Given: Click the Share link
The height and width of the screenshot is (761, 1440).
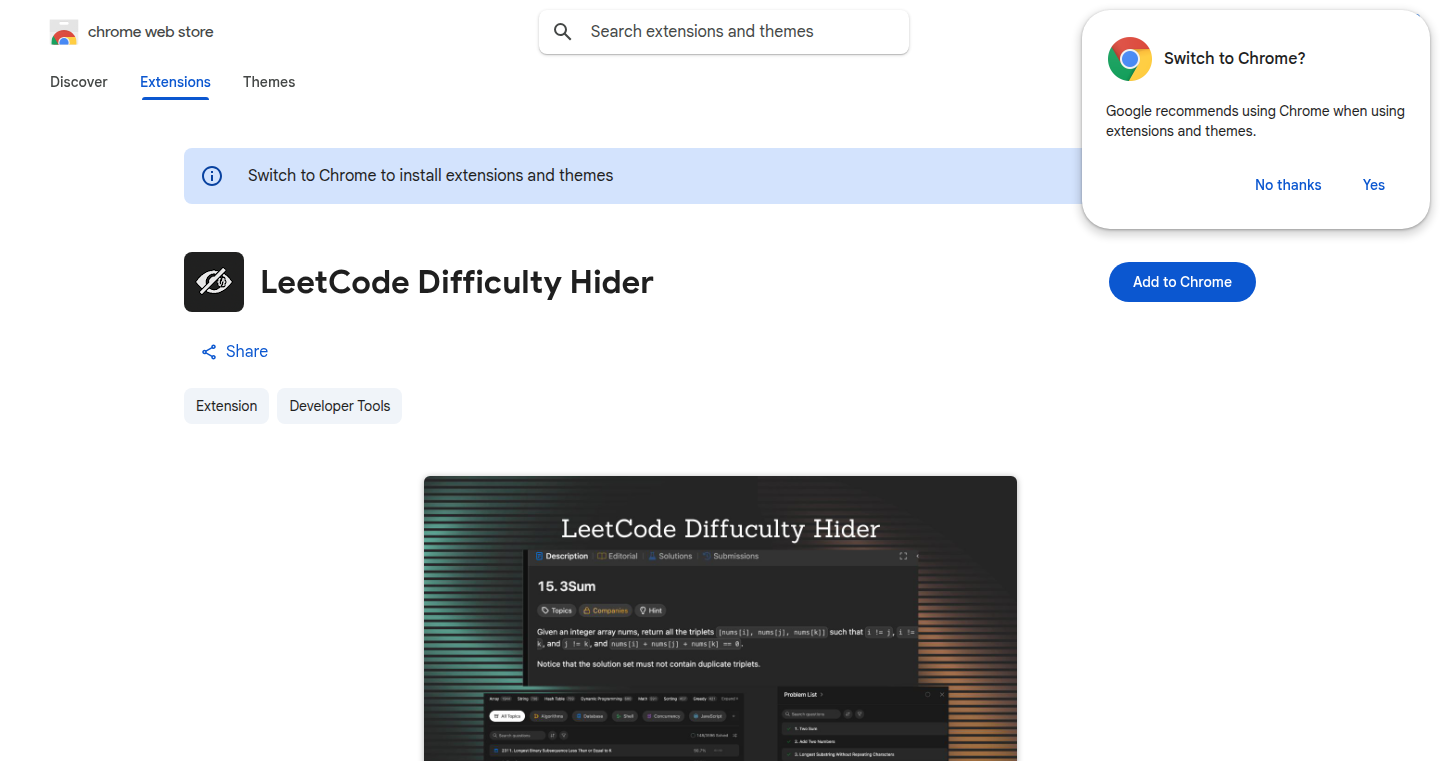Looking at the screenshot, I should [x=235, y=352].
